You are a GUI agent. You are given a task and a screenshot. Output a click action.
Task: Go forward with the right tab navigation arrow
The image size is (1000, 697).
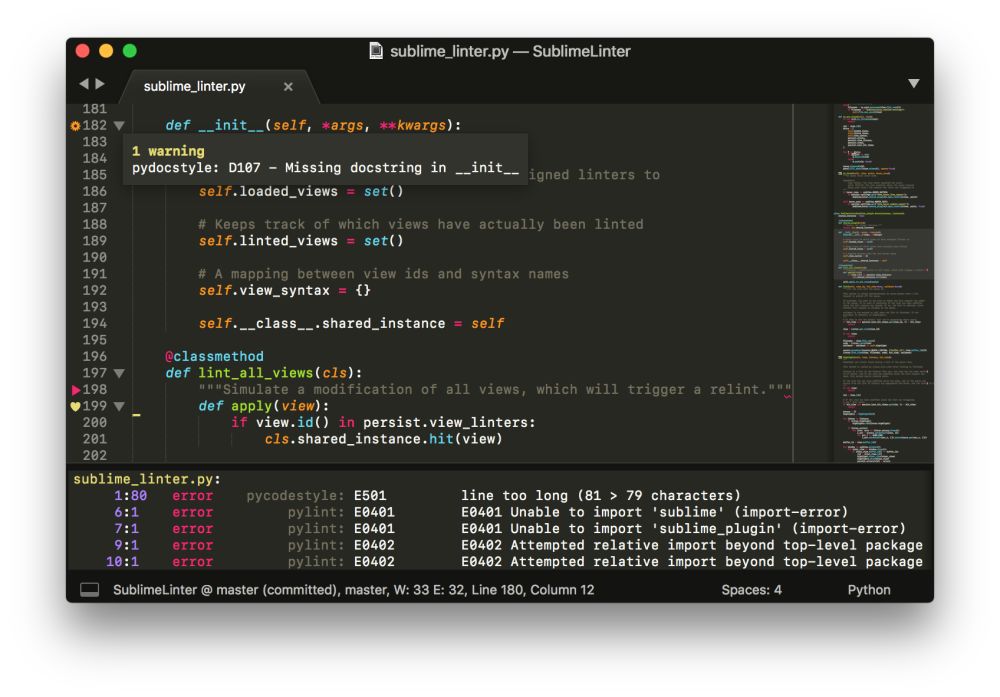click(x=100, y=84)
